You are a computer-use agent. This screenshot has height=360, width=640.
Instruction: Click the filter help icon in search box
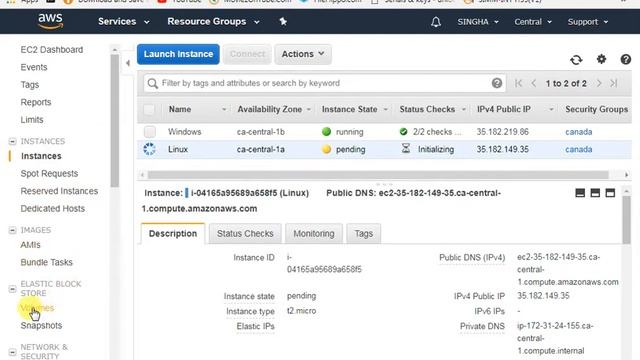pyautogui.click(x=497, y=83)
